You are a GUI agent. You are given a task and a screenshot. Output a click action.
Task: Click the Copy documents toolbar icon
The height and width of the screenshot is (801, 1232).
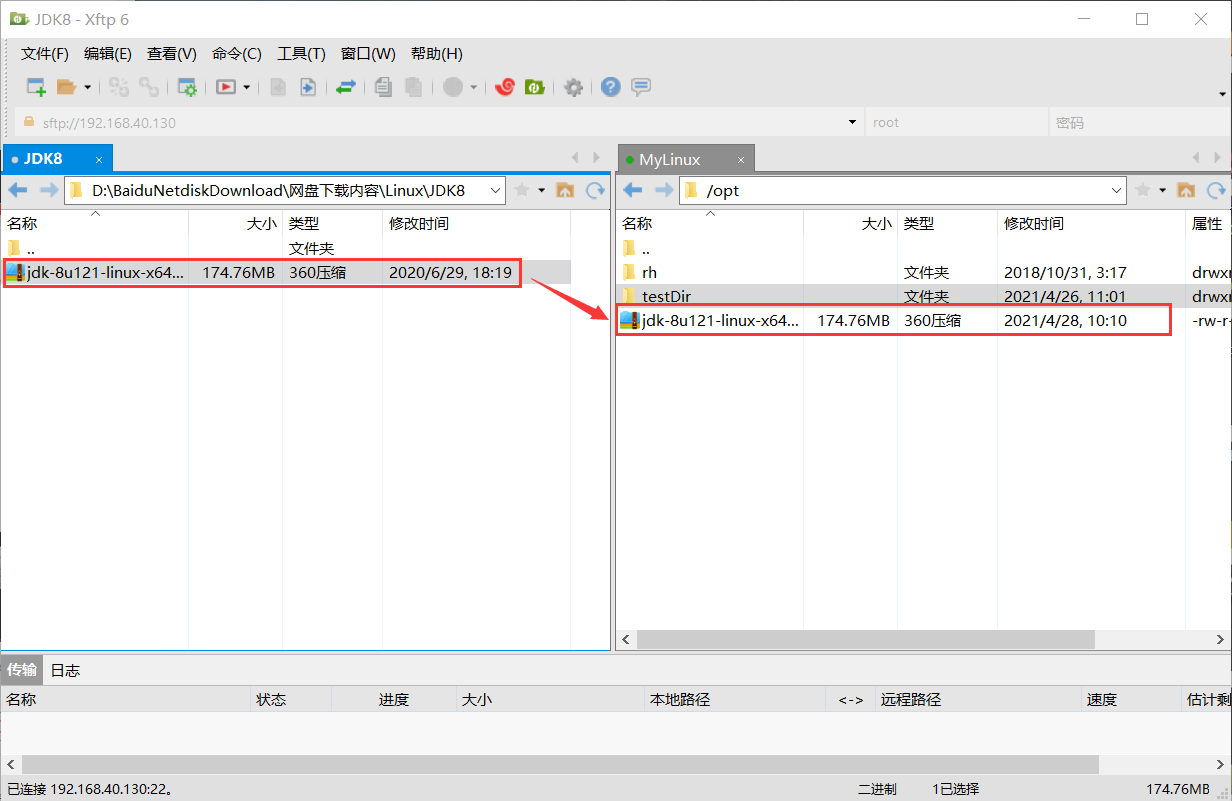[383, 87]
